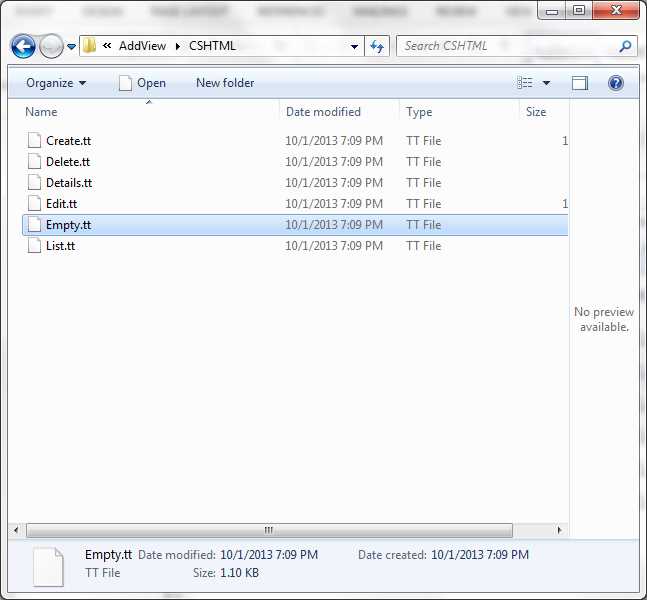Viewport: 647px width, 600px height.
Task: Maximize the Explorer window
Action: pos(579,11)
